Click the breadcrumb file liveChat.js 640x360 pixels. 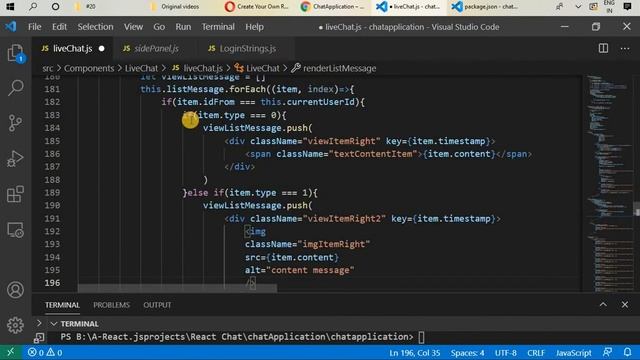(198, 68)
